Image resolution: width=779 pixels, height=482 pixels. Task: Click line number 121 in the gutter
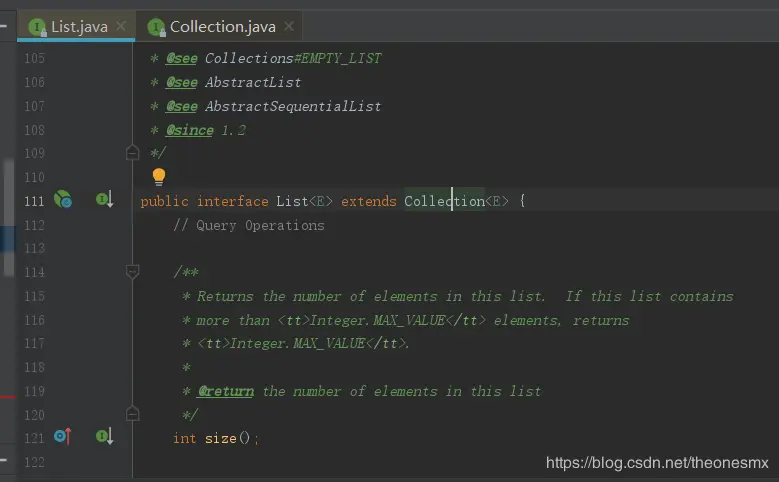pos(34,438)
